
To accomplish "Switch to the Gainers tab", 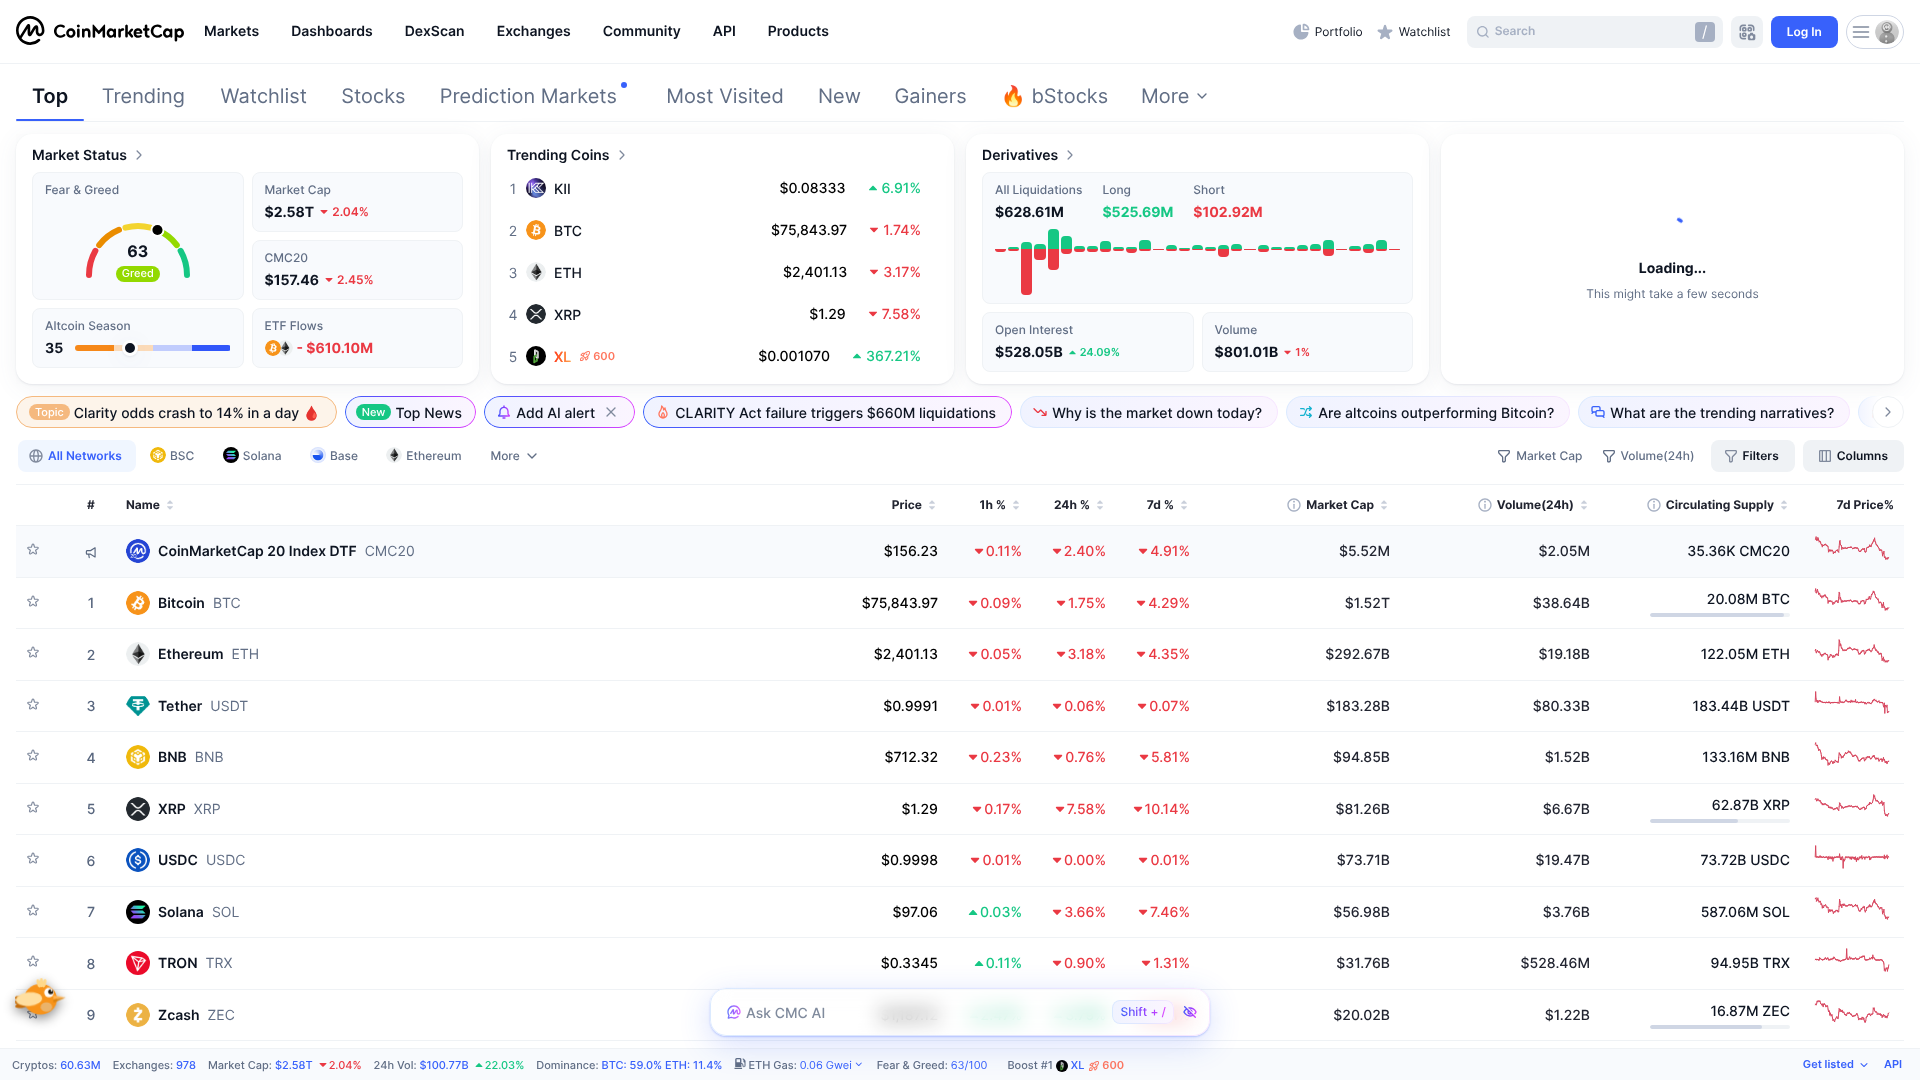I will [930, 96].
